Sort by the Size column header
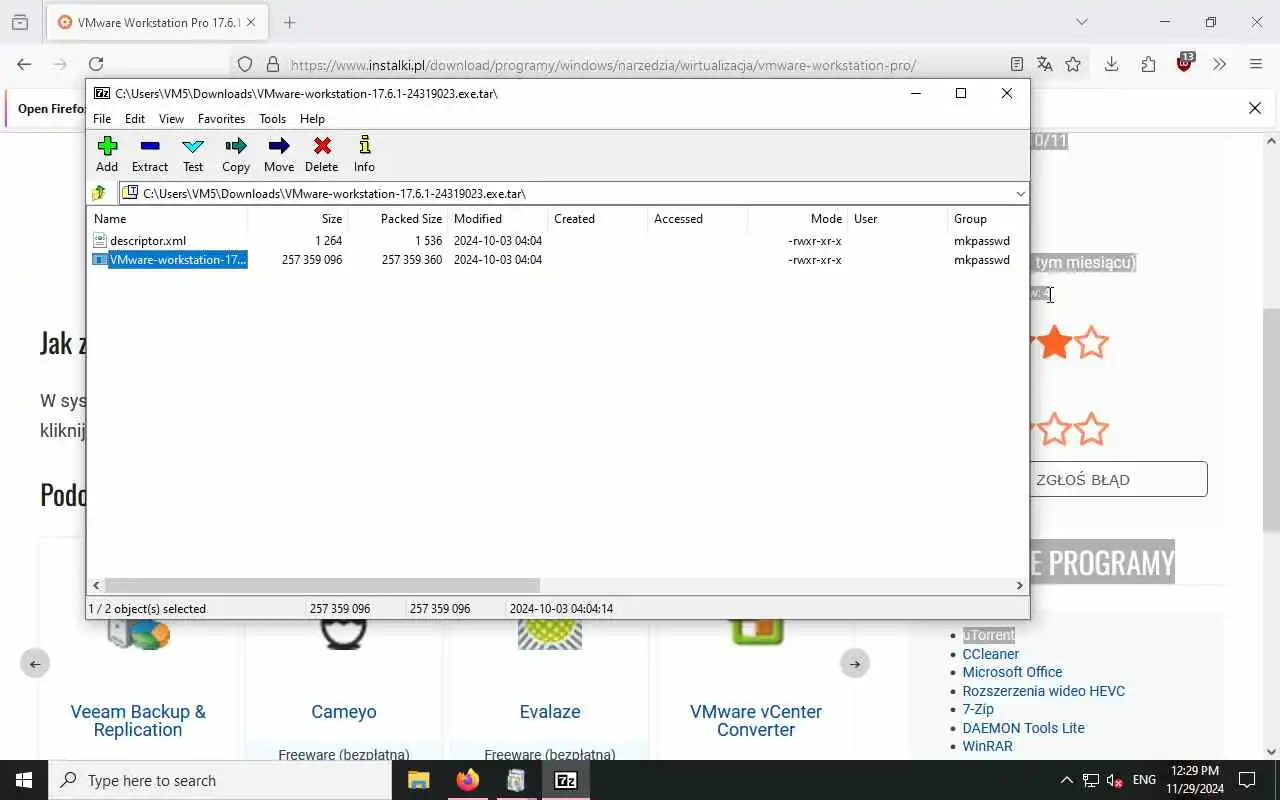The image size is (1280, 800). point(298,219)
